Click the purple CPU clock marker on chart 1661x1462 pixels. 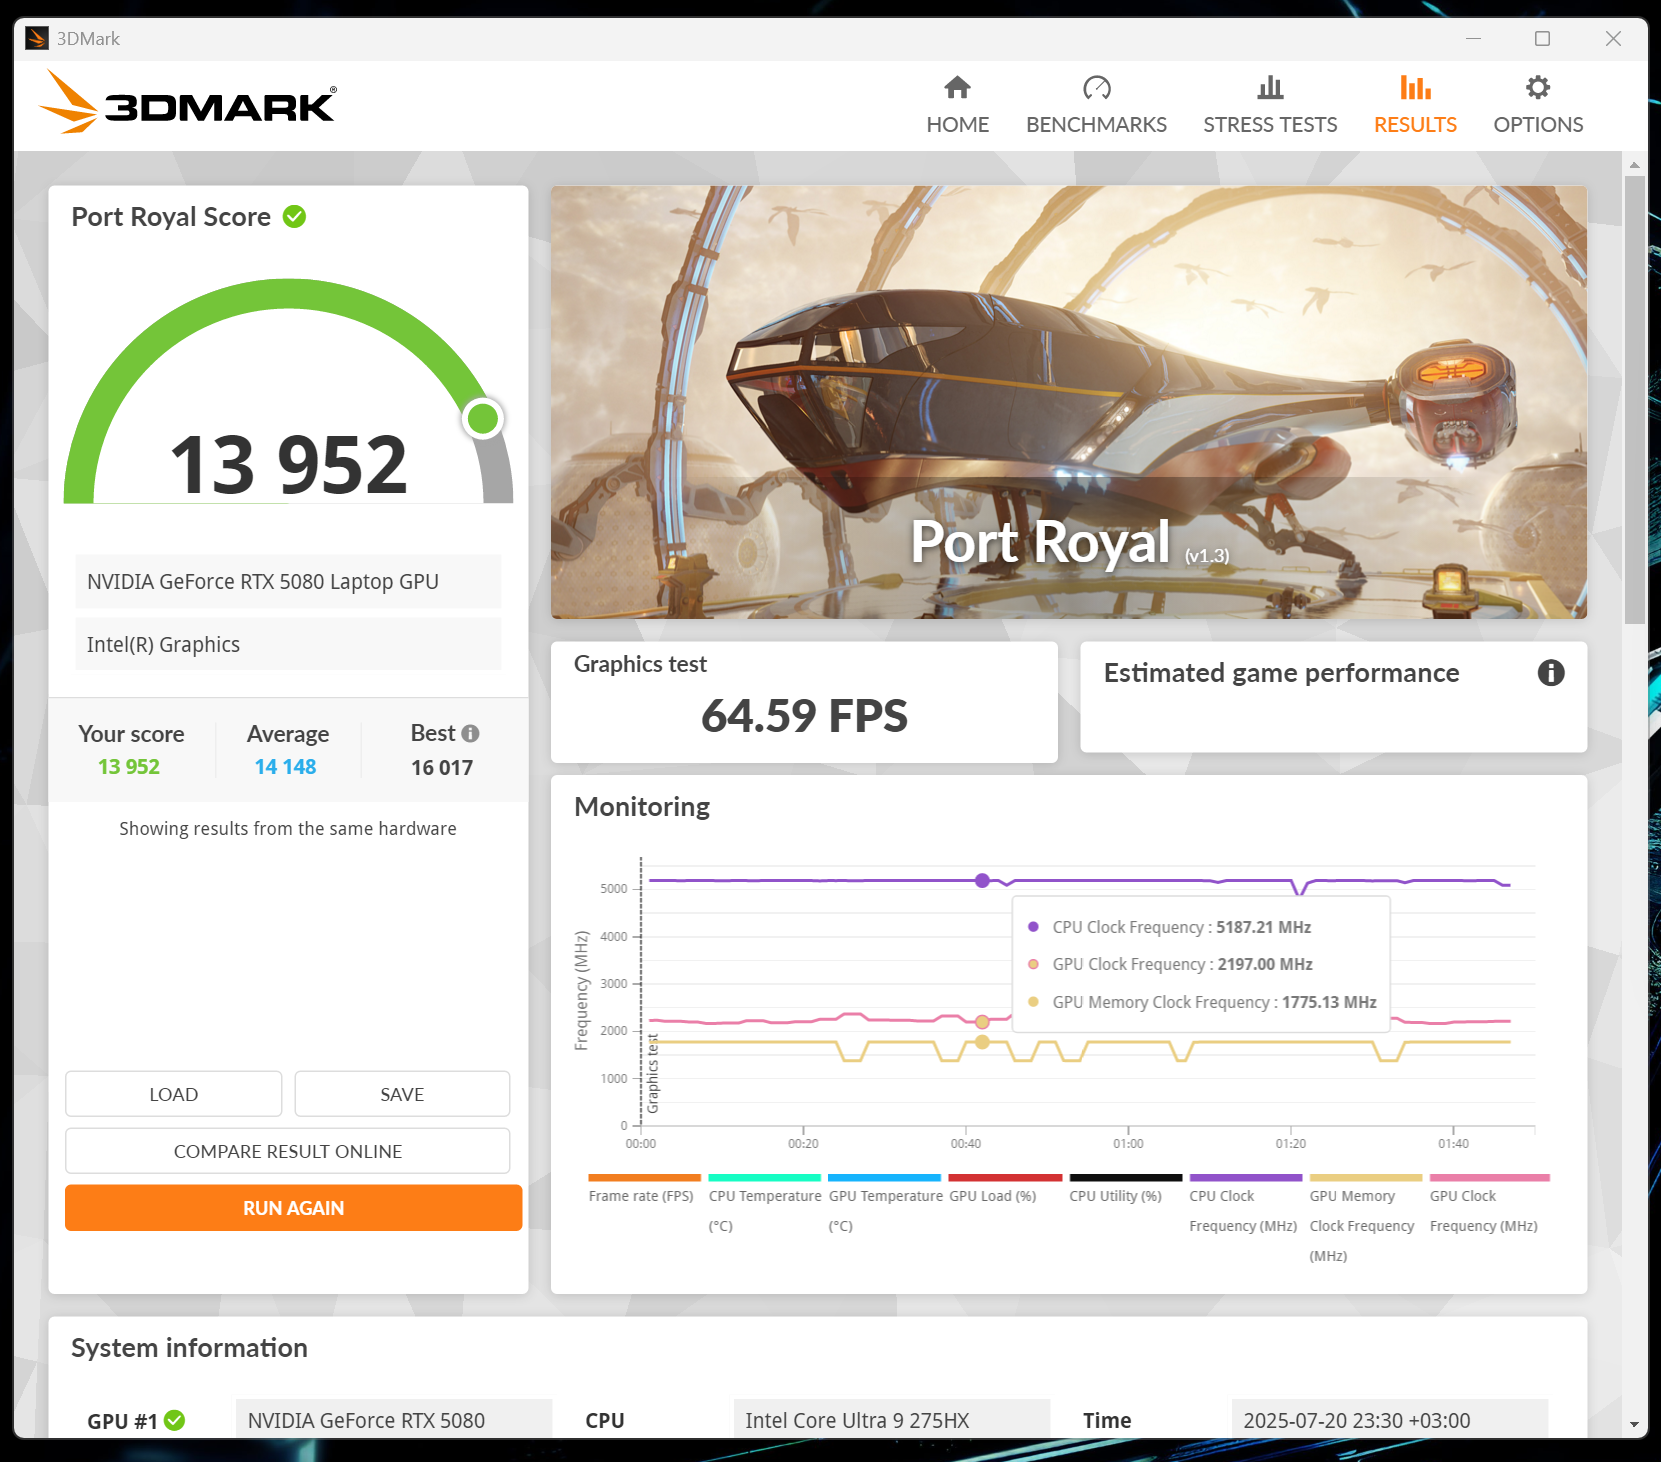coord(982,880)
